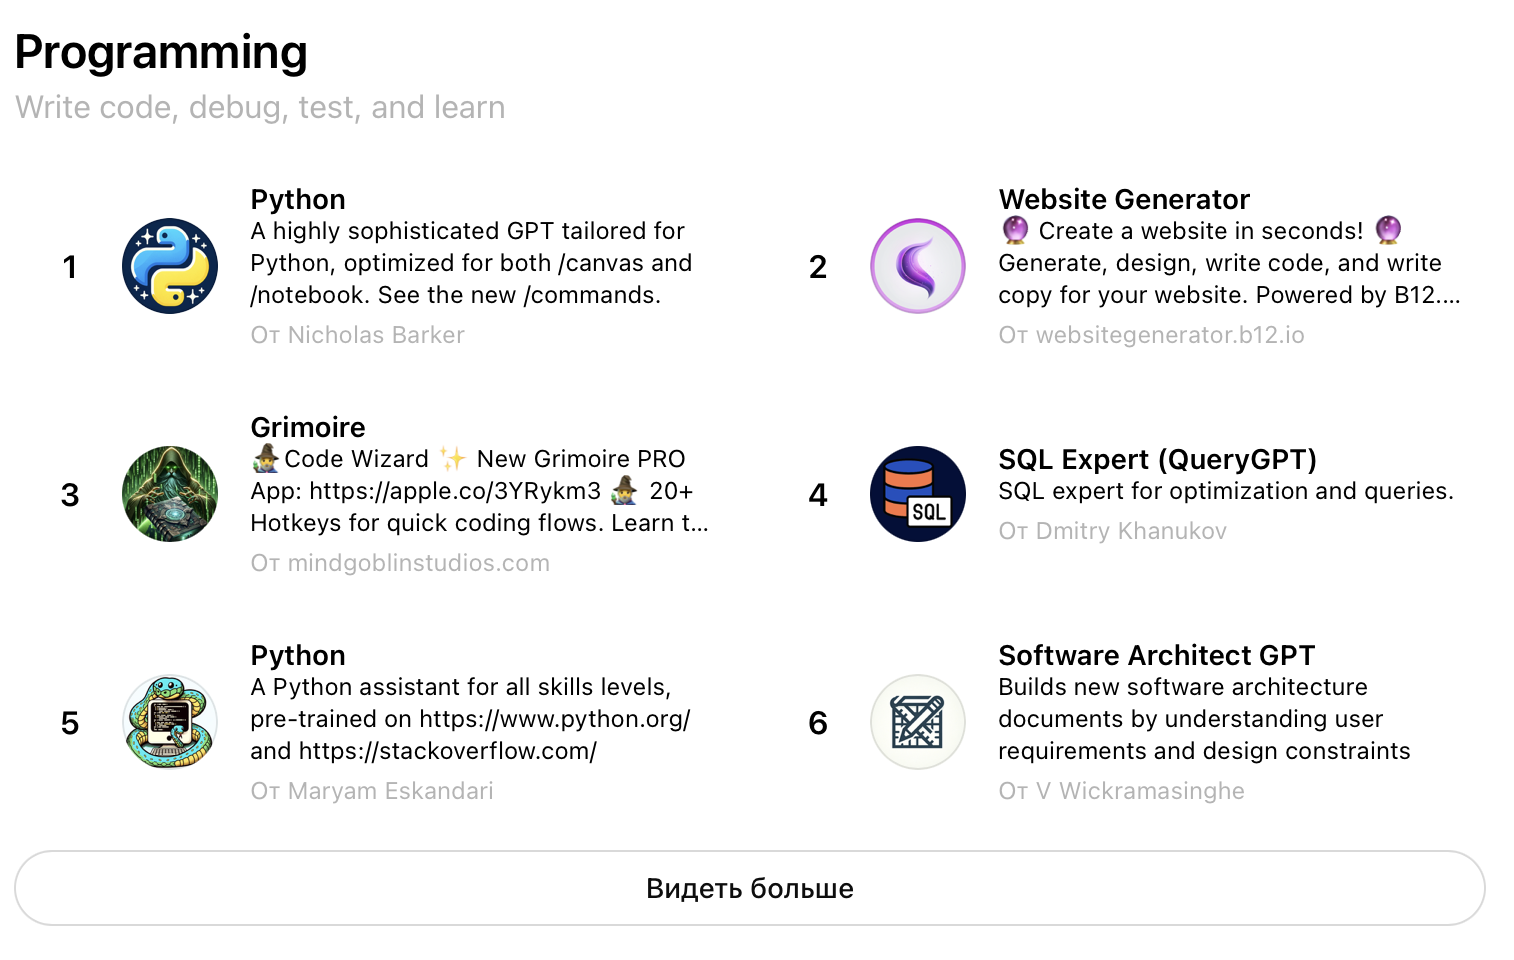The image size is (1514, 960).
Task: Open Python by Maryam Eskandari title
Action: click(298, 655)
